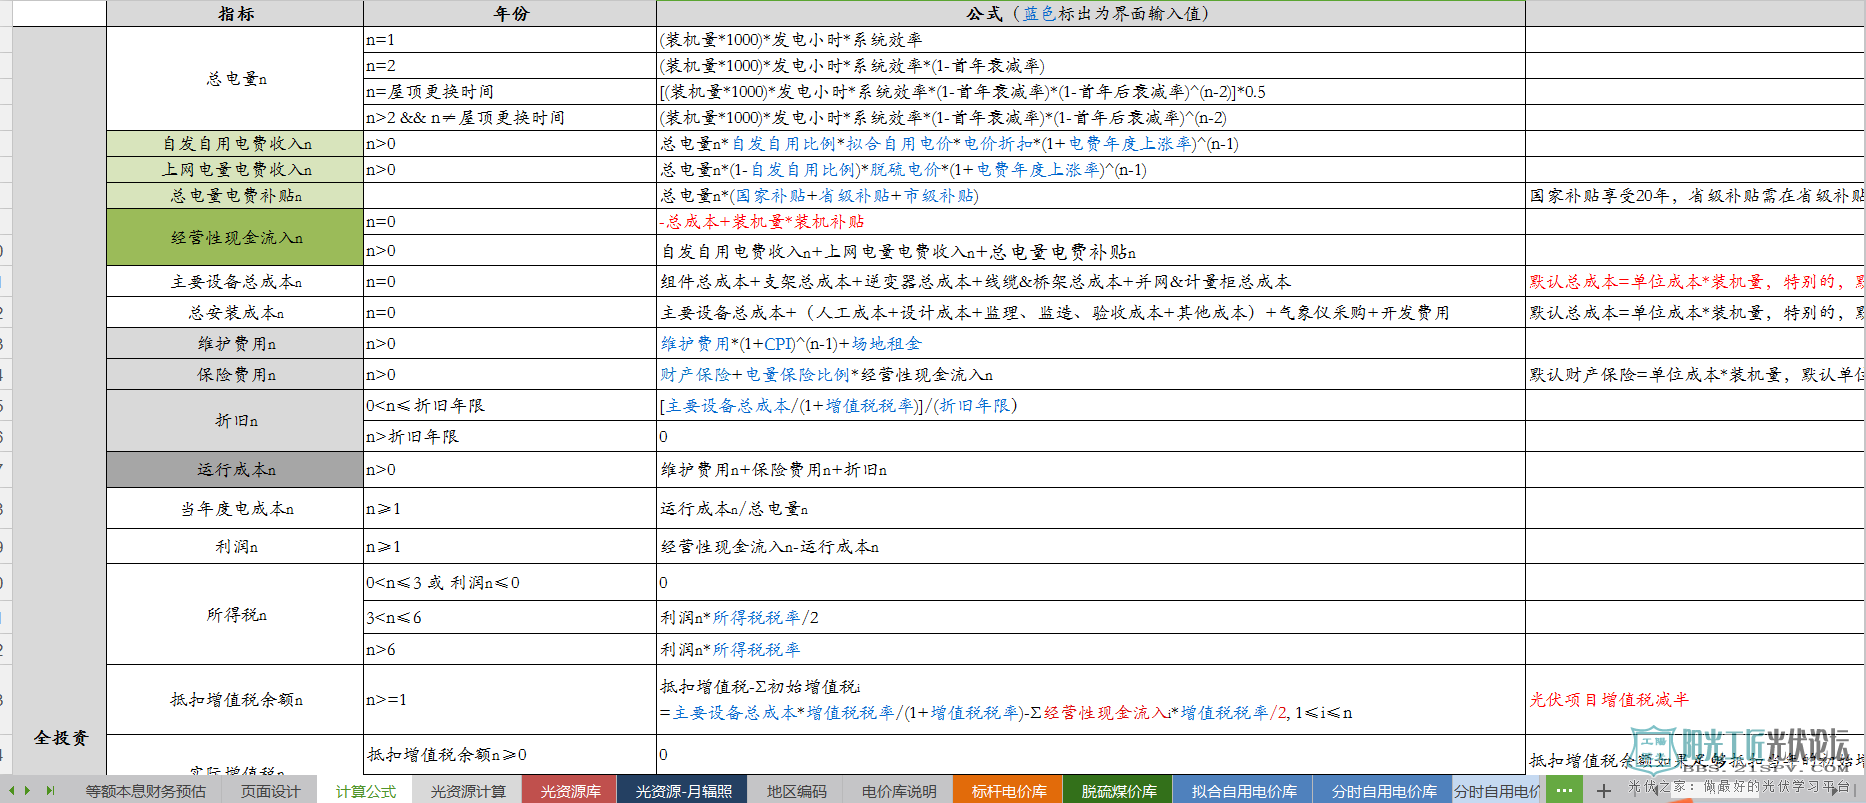Image resolution: width=1866 pixels, height=803 pixels.
Task: Add a new sheet with the plus button
Action: pyautogui.click(x=1604, y=791)
